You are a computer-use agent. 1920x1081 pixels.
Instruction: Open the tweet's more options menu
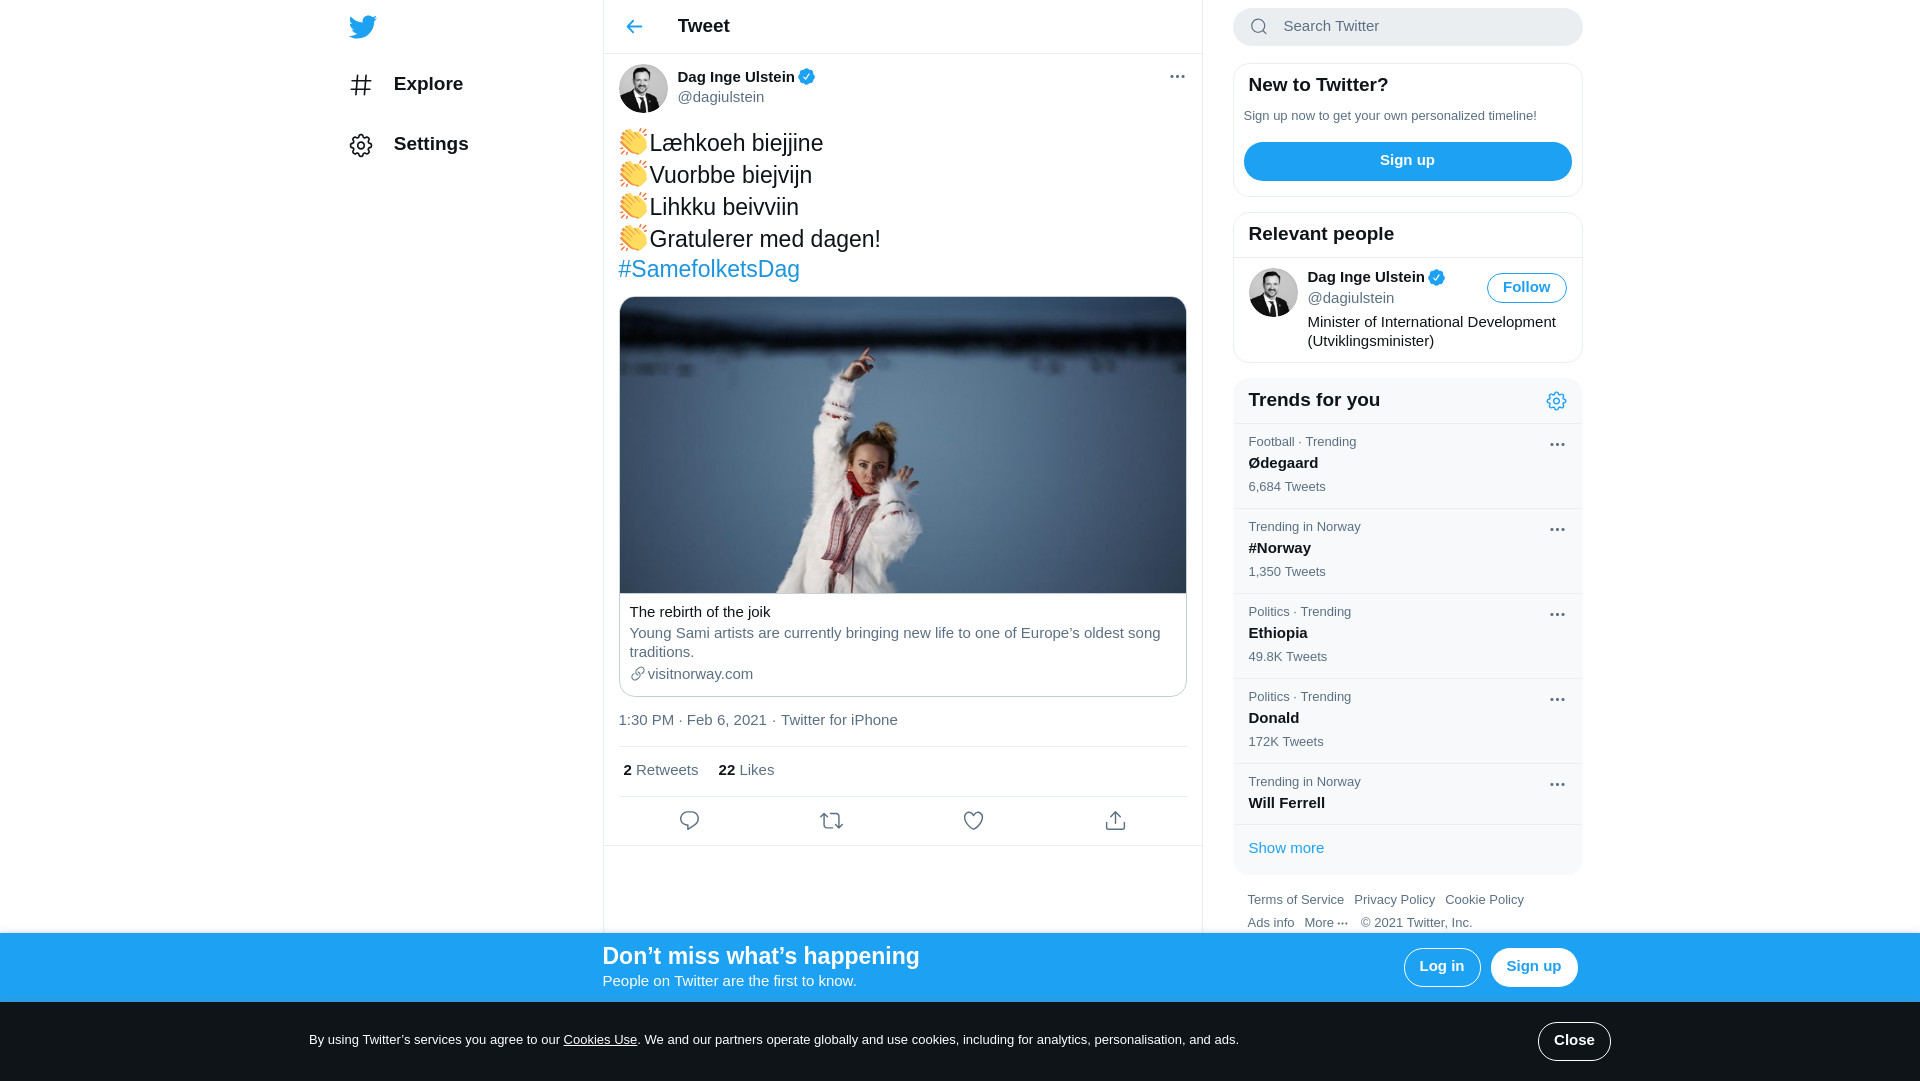pos(1177,77)
